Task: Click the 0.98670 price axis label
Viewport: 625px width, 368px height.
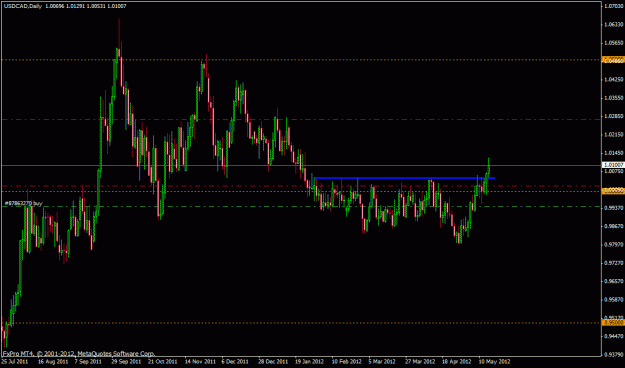Action: coord(614,226)
